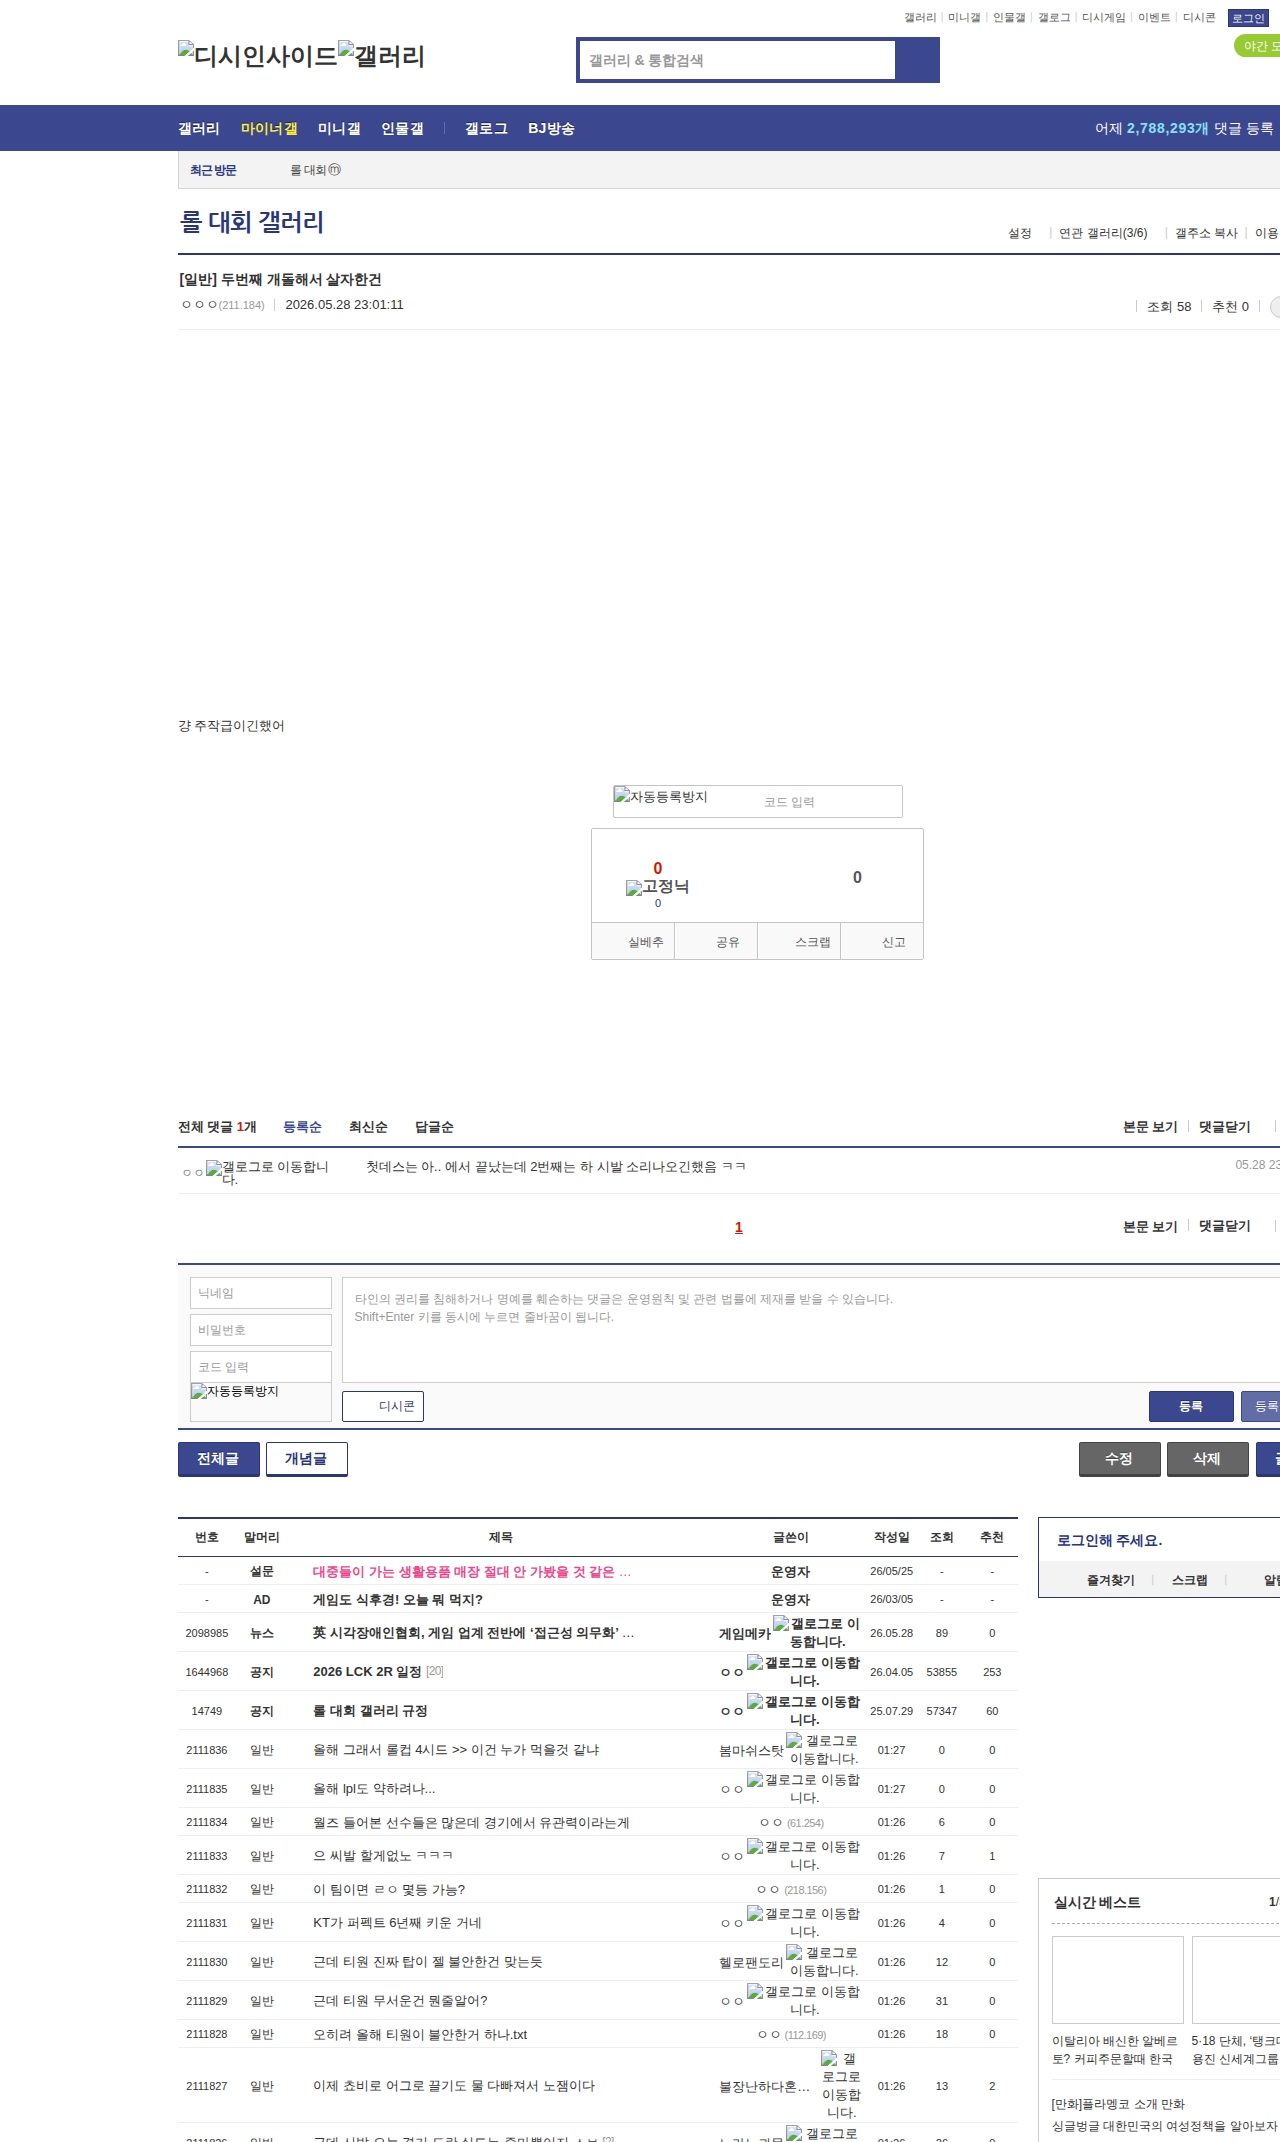Submit comment with dark 등록 button
This screenshot has height=2142, width=1280.
tap(1191, 1406)
